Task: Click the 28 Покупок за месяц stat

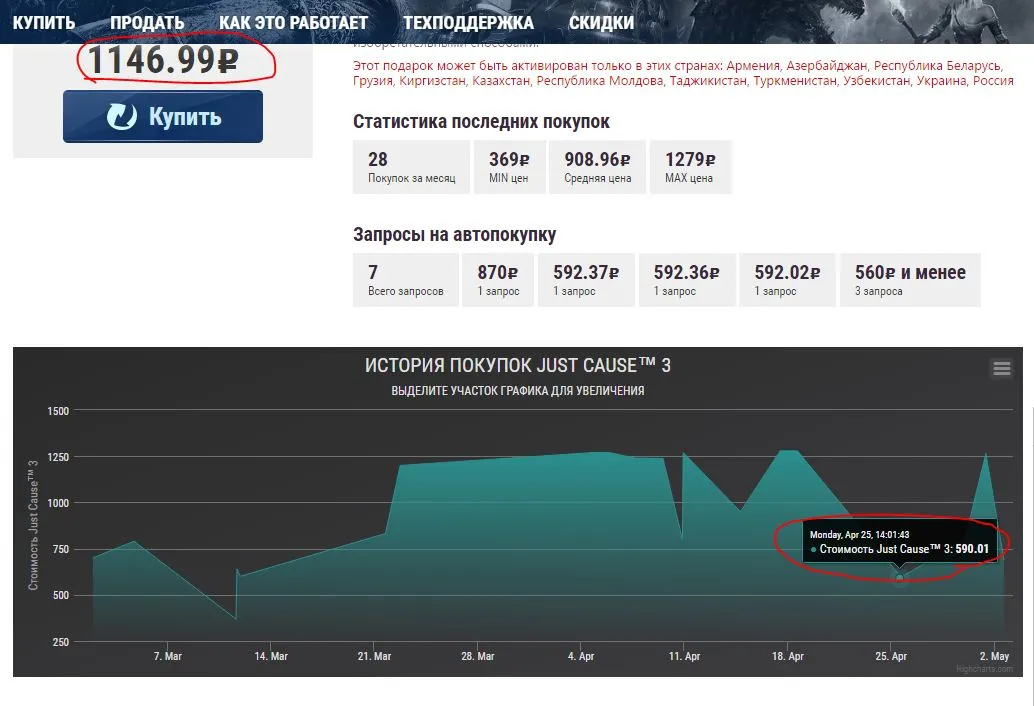Action: click(x=411, y=167)
